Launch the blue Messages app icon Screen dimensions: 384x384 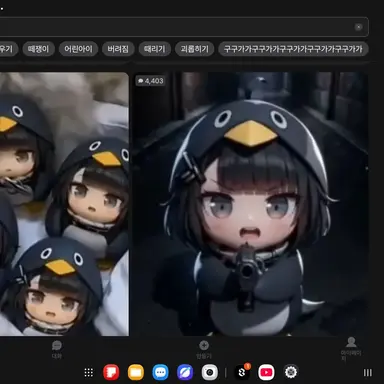[x=160, y=372]
